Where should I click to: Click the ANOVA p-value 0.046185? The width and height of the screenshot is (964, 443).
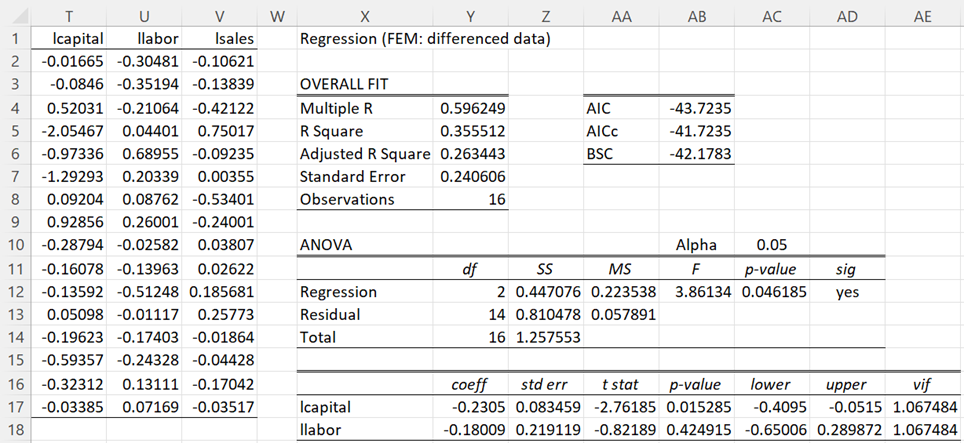pos(774,292)
